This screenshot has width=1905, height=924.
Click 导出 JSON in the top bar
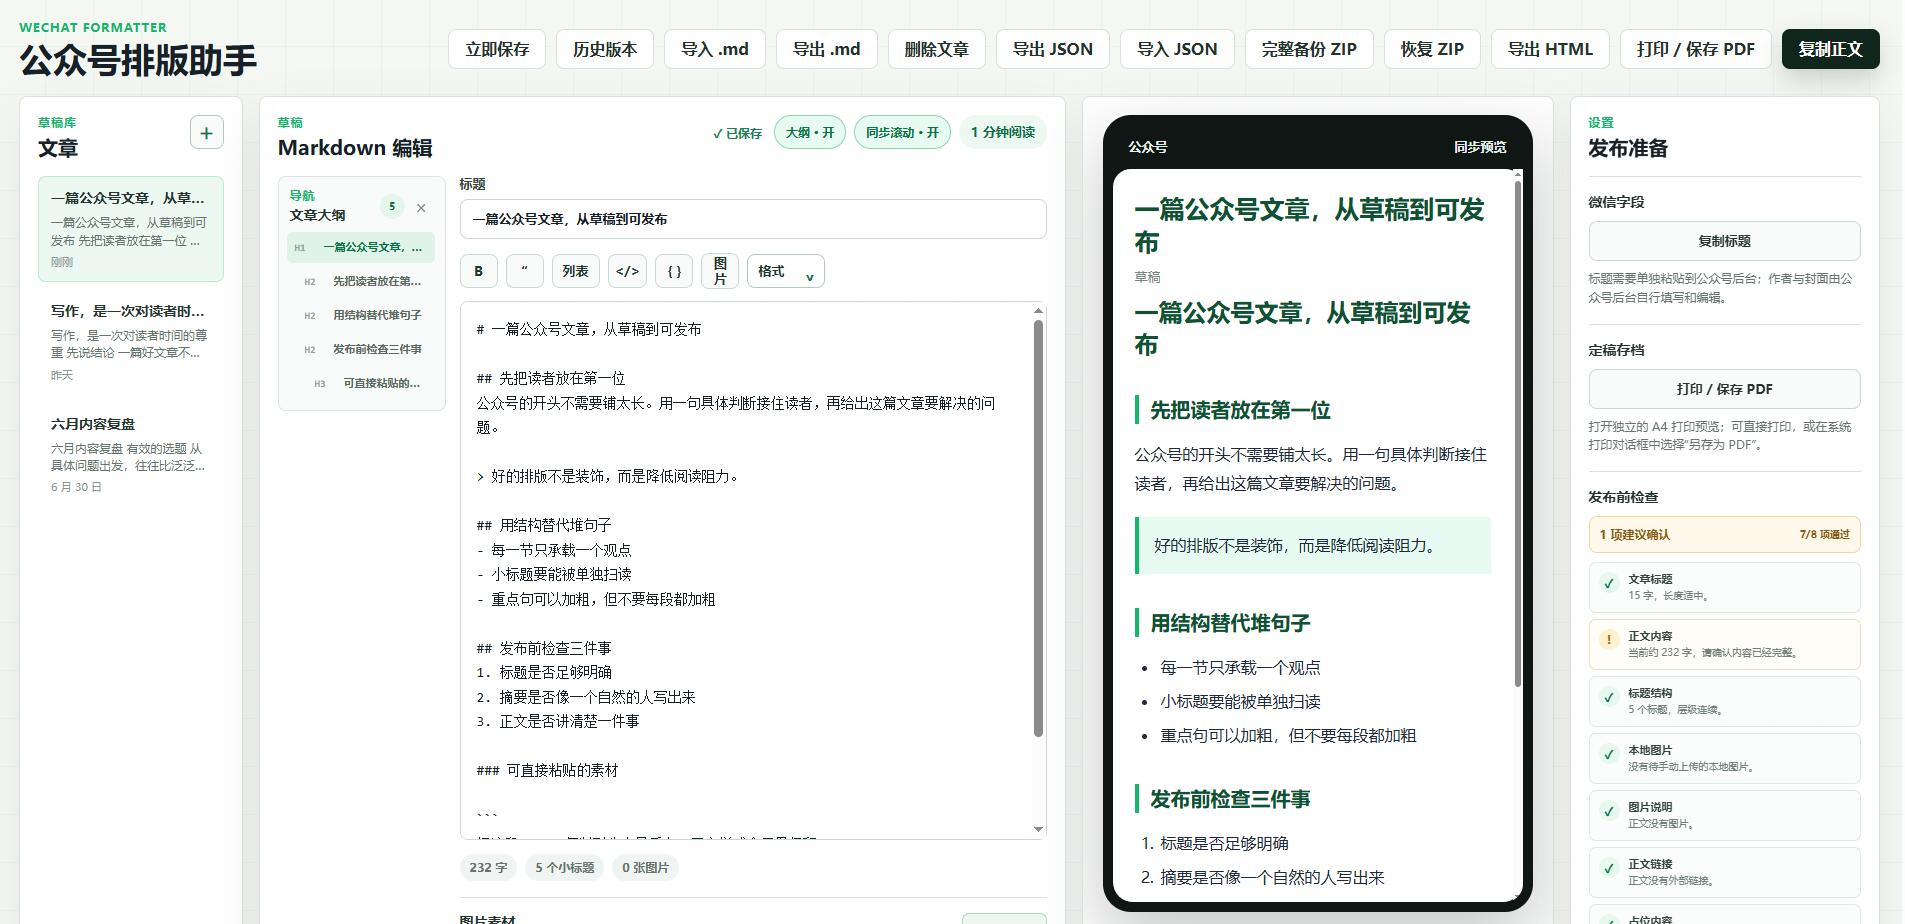[1053, 49]
